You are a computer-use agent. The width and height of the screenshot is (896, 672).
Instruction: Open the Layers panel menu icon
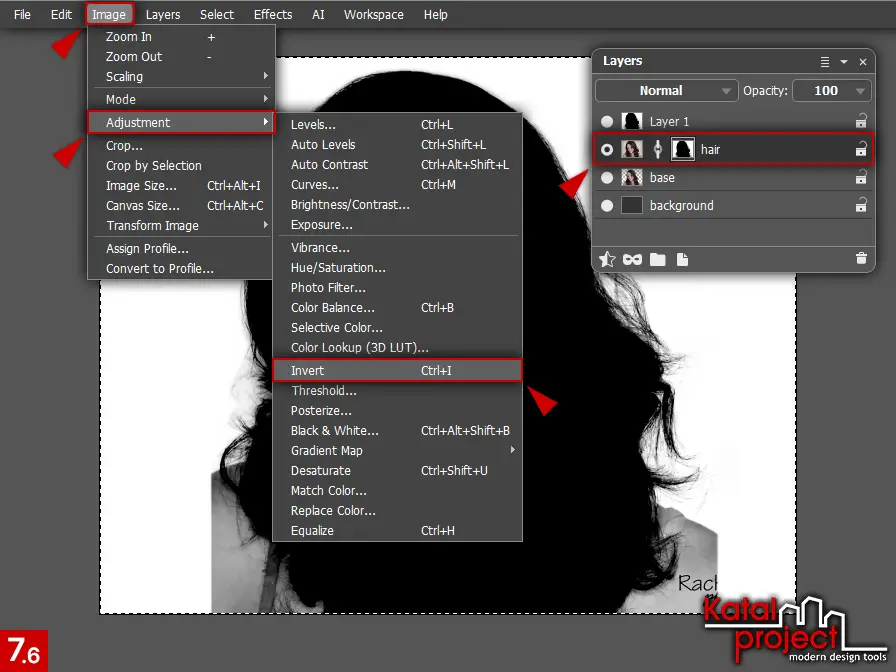[x=824, y=61]
